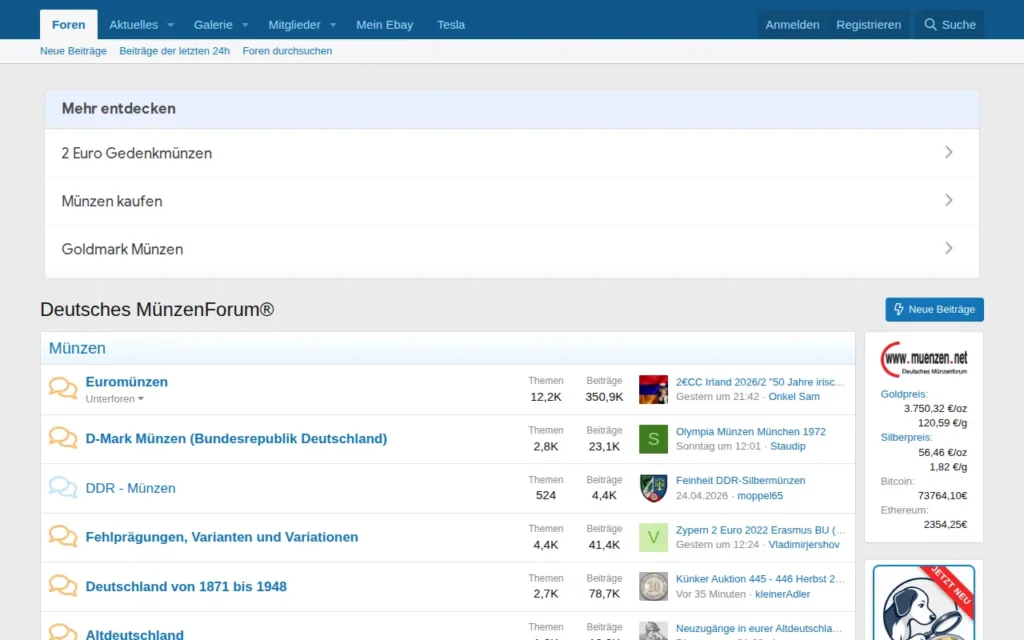Click the DDR - Münzen forum bubble icon
This screenshot has height=640, width=1024.
[63, 487]
